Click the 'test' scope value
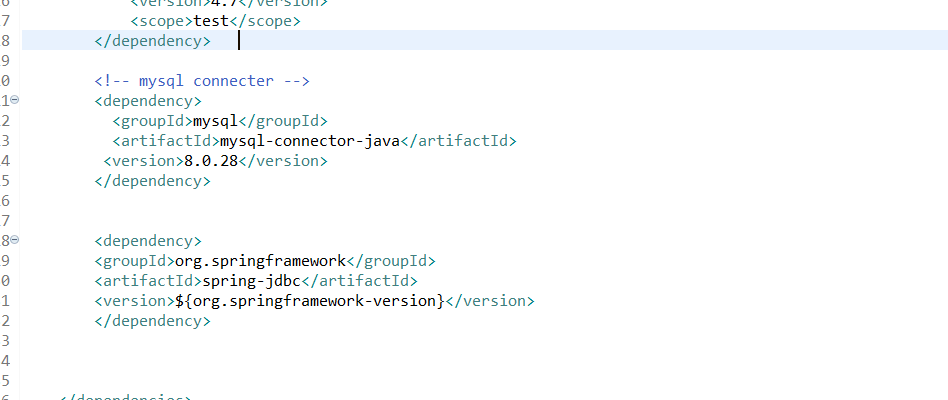 click(211, 21)
